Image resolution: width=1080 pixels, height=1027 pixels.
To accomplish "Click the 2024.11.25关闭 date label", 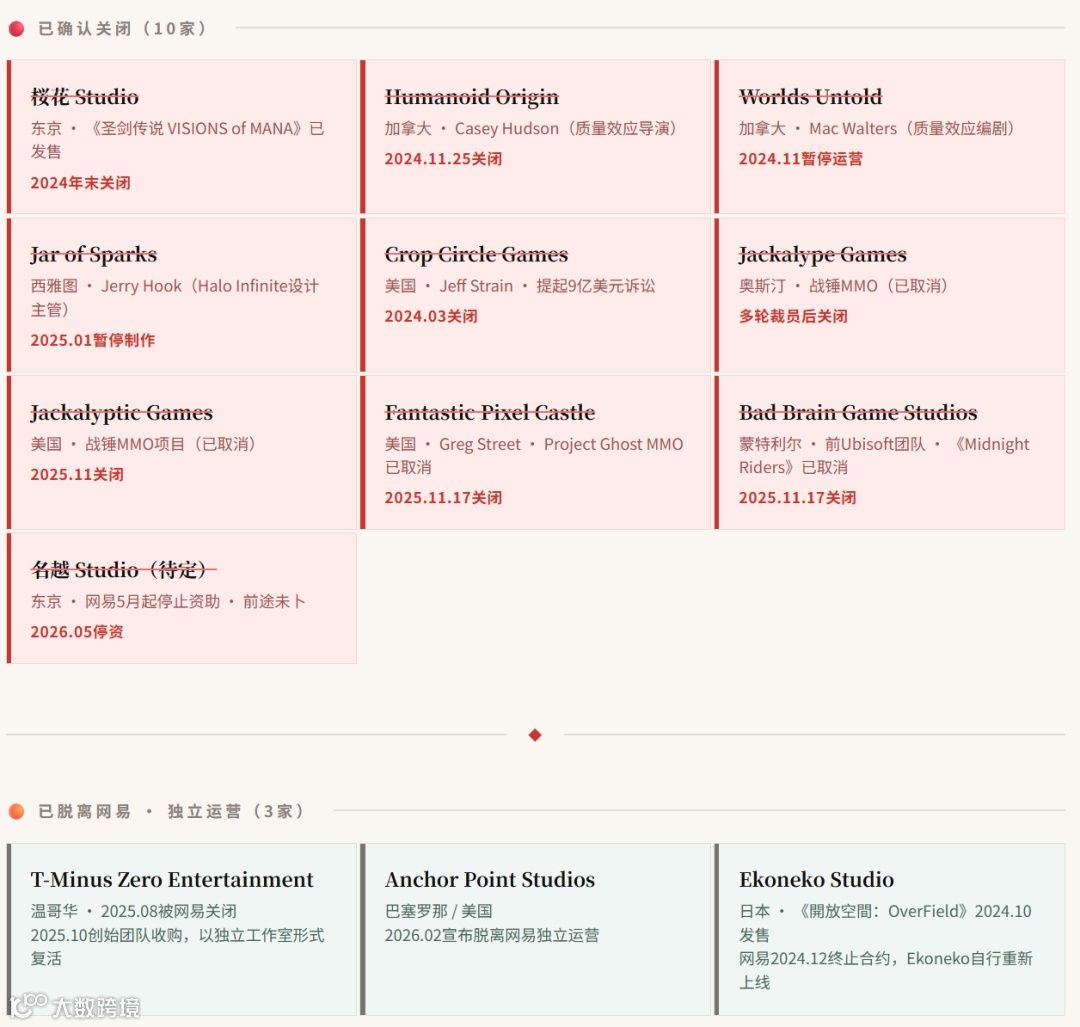I will (444, 159).
